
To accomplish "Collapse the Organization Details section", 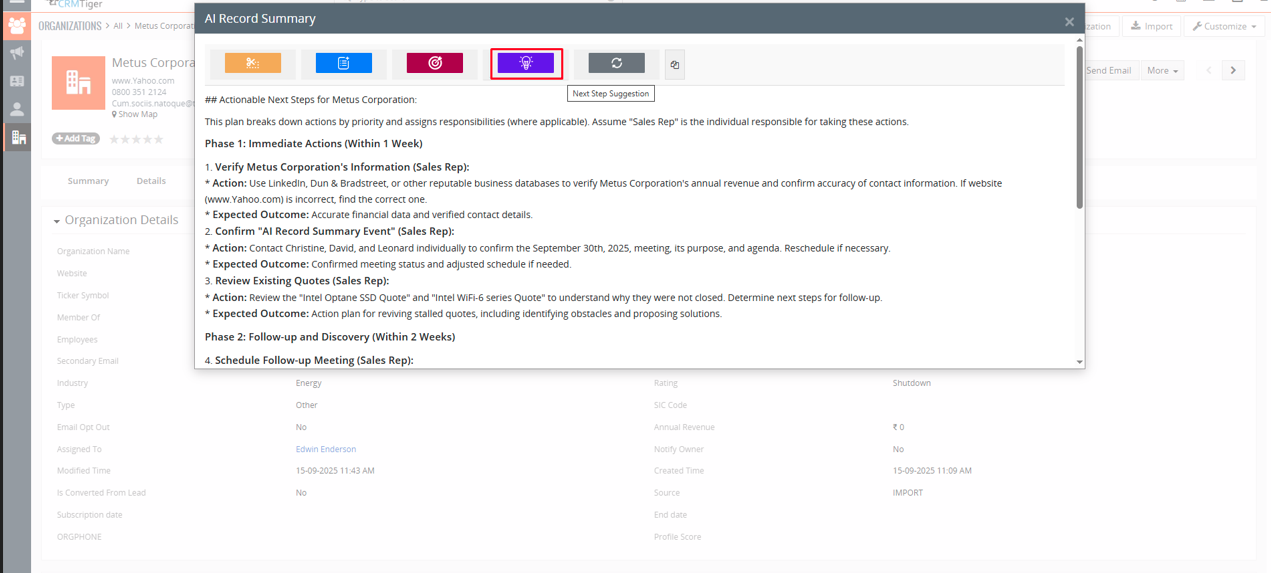I will (x=57, y=221).
